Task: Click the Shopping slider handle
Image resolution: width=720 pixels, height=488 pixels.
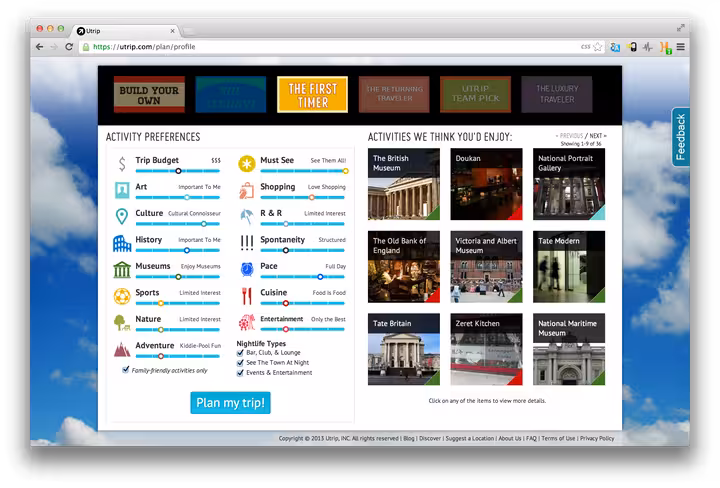Action: (311, 197)
